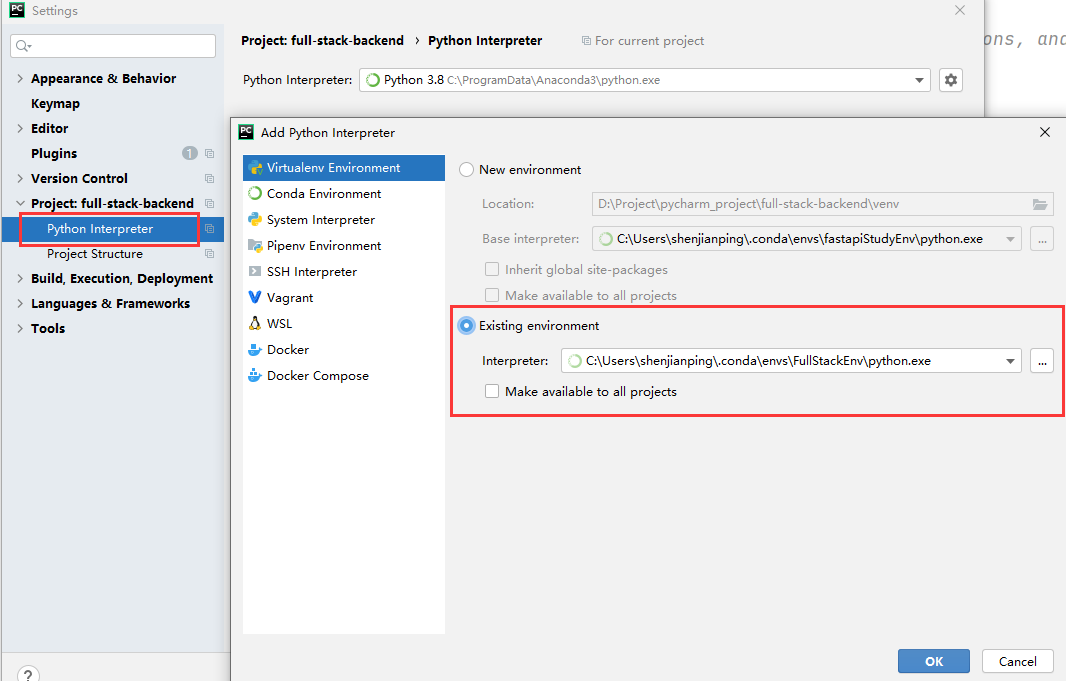Expand Build, Execution, Deployment section
Image resolution: width=1066 pixels, height=681 pixels.
[x=20, y=279]
